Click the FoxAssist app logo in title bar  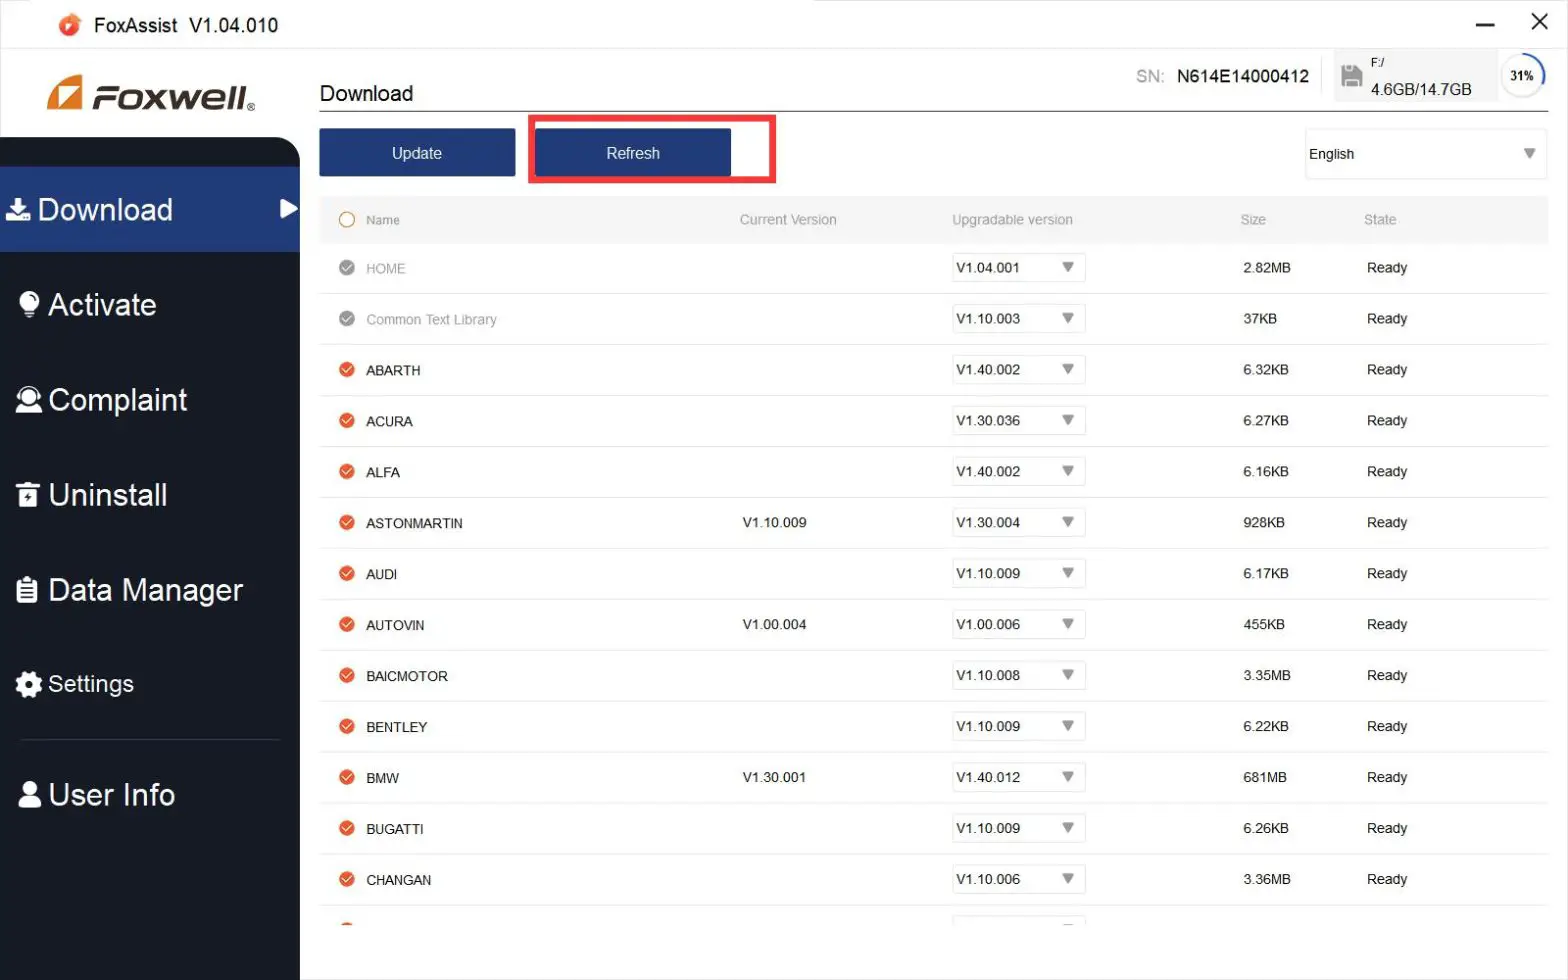[69, 24]
